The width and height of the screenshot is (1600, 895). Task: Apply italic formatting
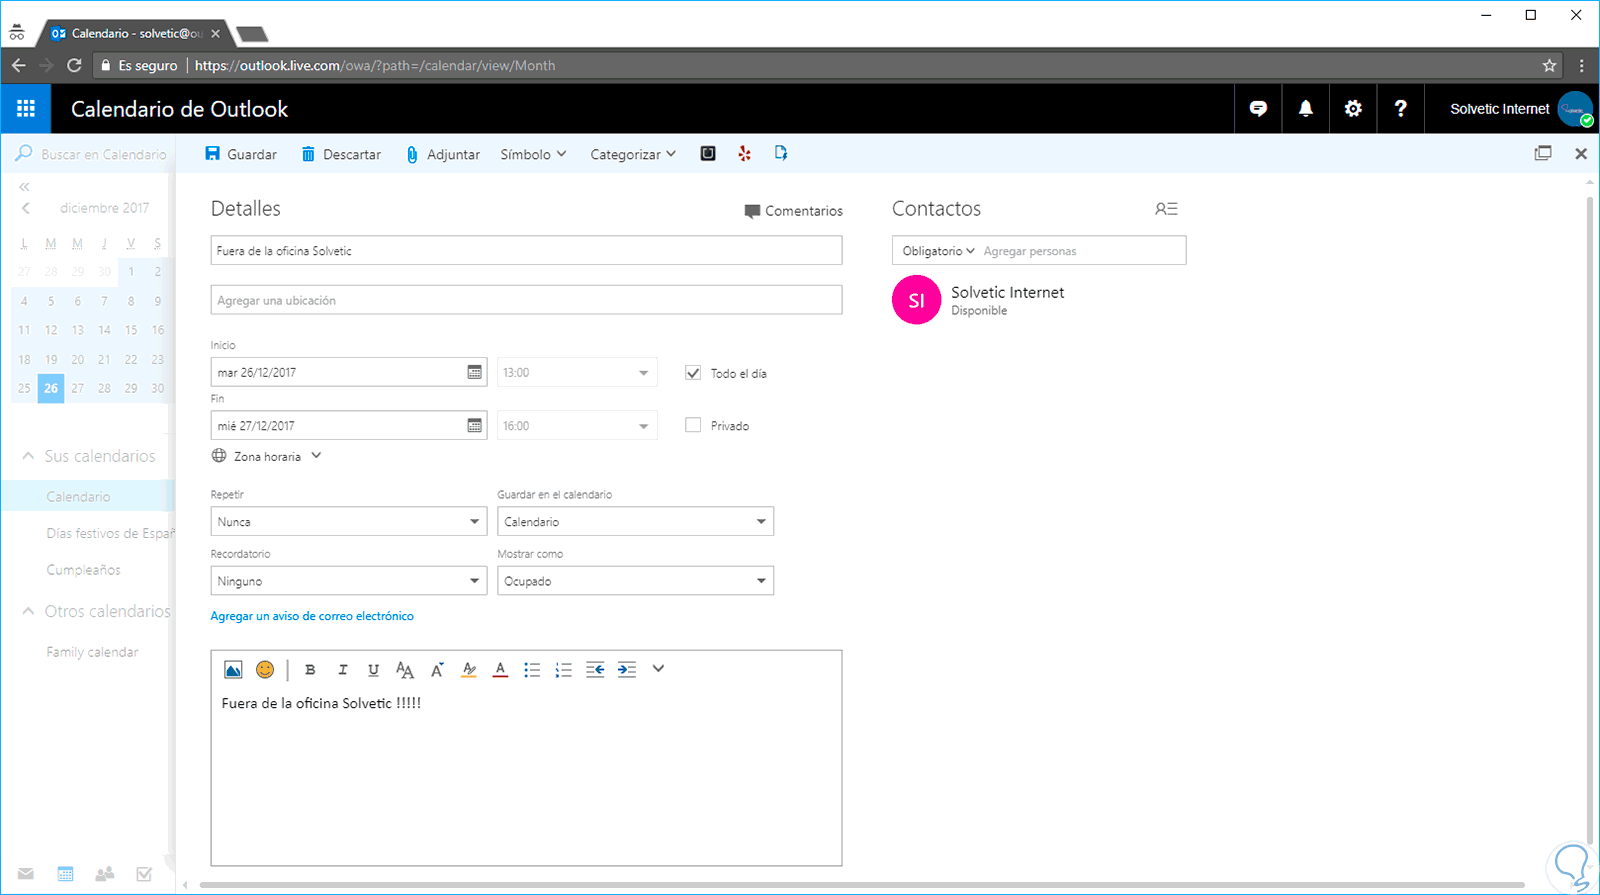click(342, 670)
